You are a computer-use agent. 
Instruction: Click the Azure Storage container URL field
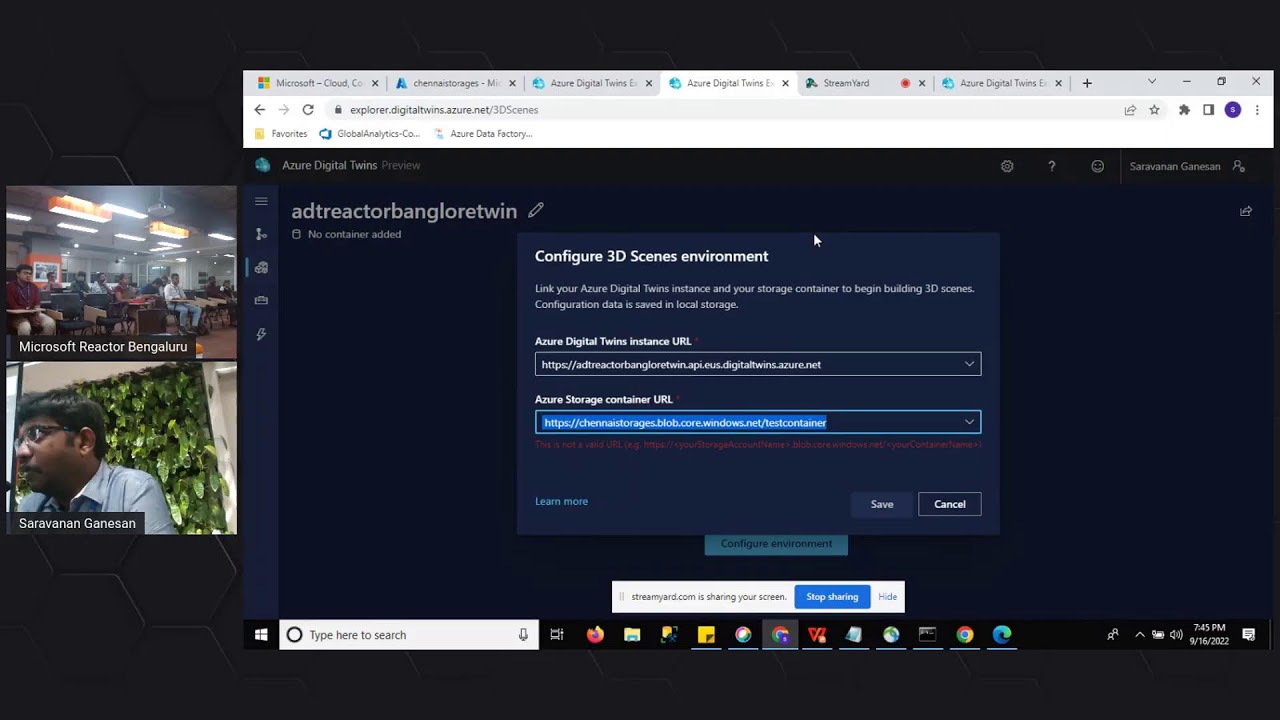pos(758,422)
